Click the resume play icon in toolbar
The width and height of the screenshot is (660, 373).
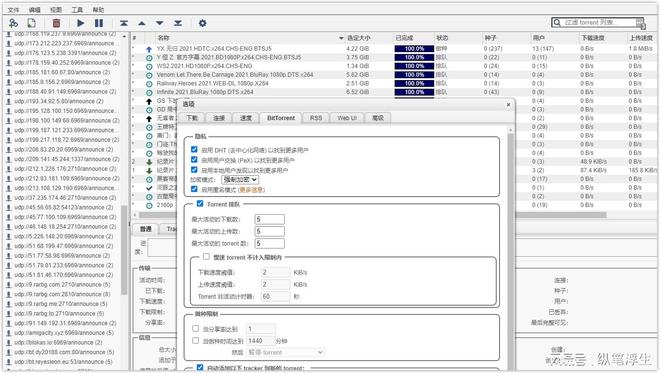(x=80, y=23)
